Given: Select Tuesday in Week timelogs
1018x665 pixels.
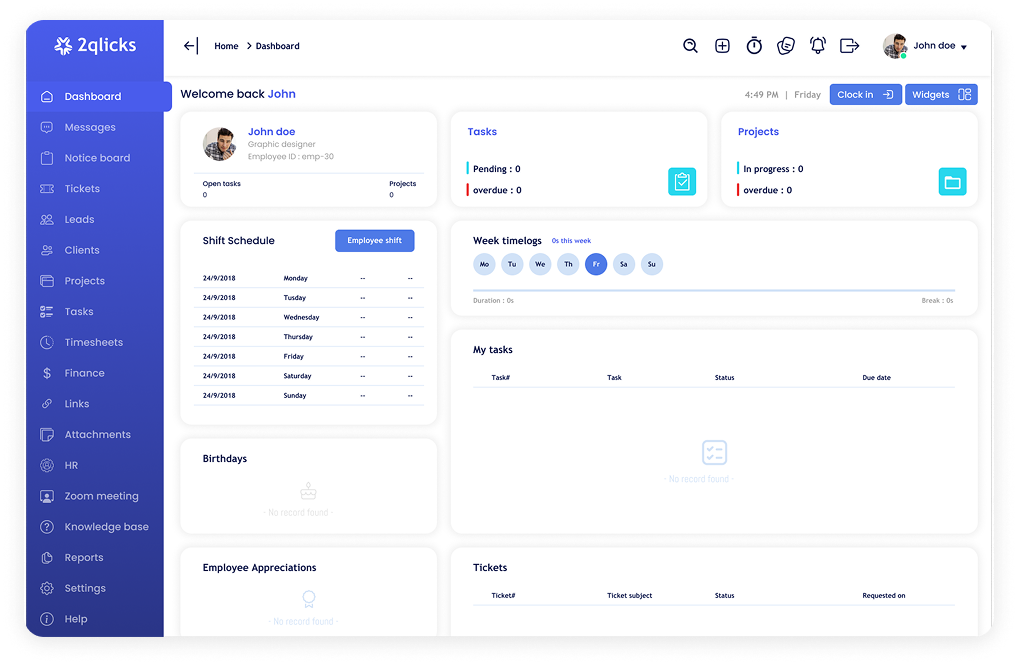Looking at the screenshot, I should (x=512, y=264).
